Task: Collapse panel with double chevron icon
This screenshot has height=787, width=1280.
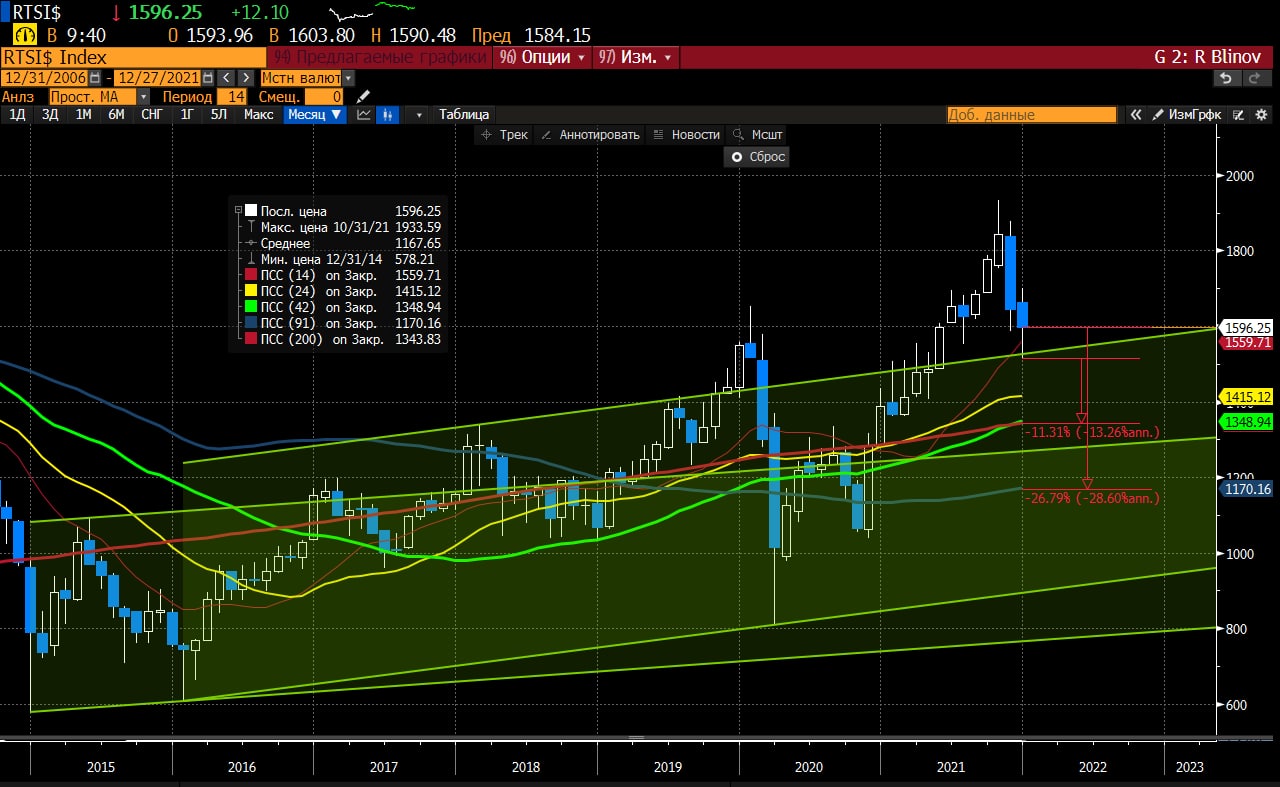Action: point(1136,115)
